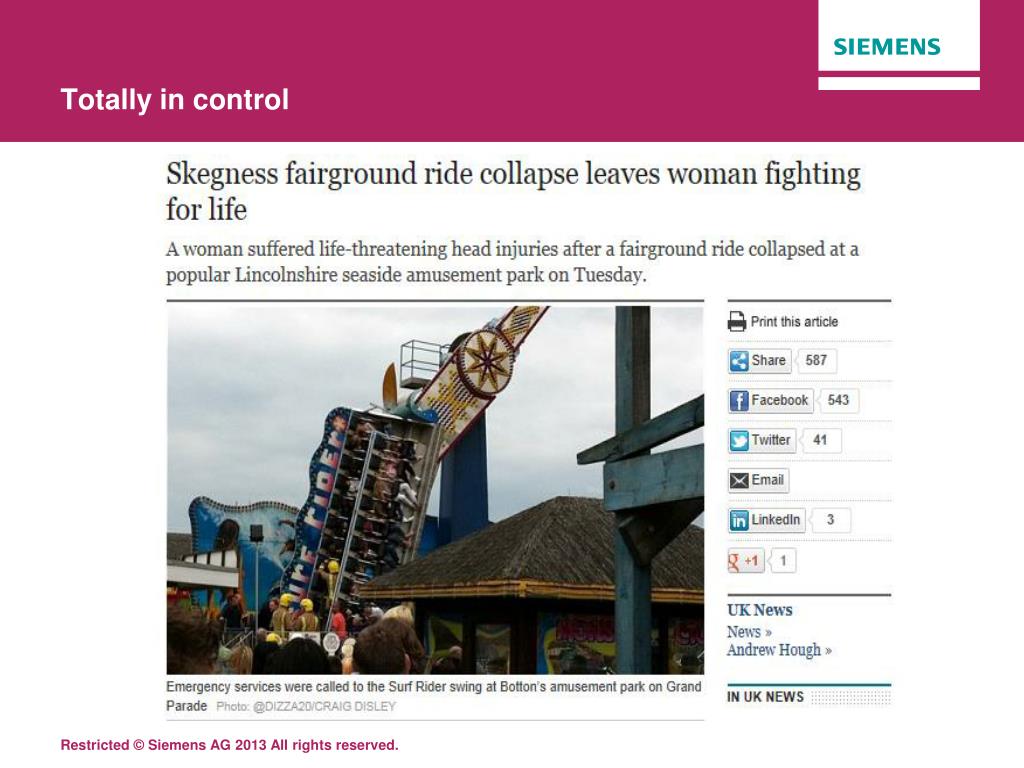Click the Share icon

tap(739, 360)
